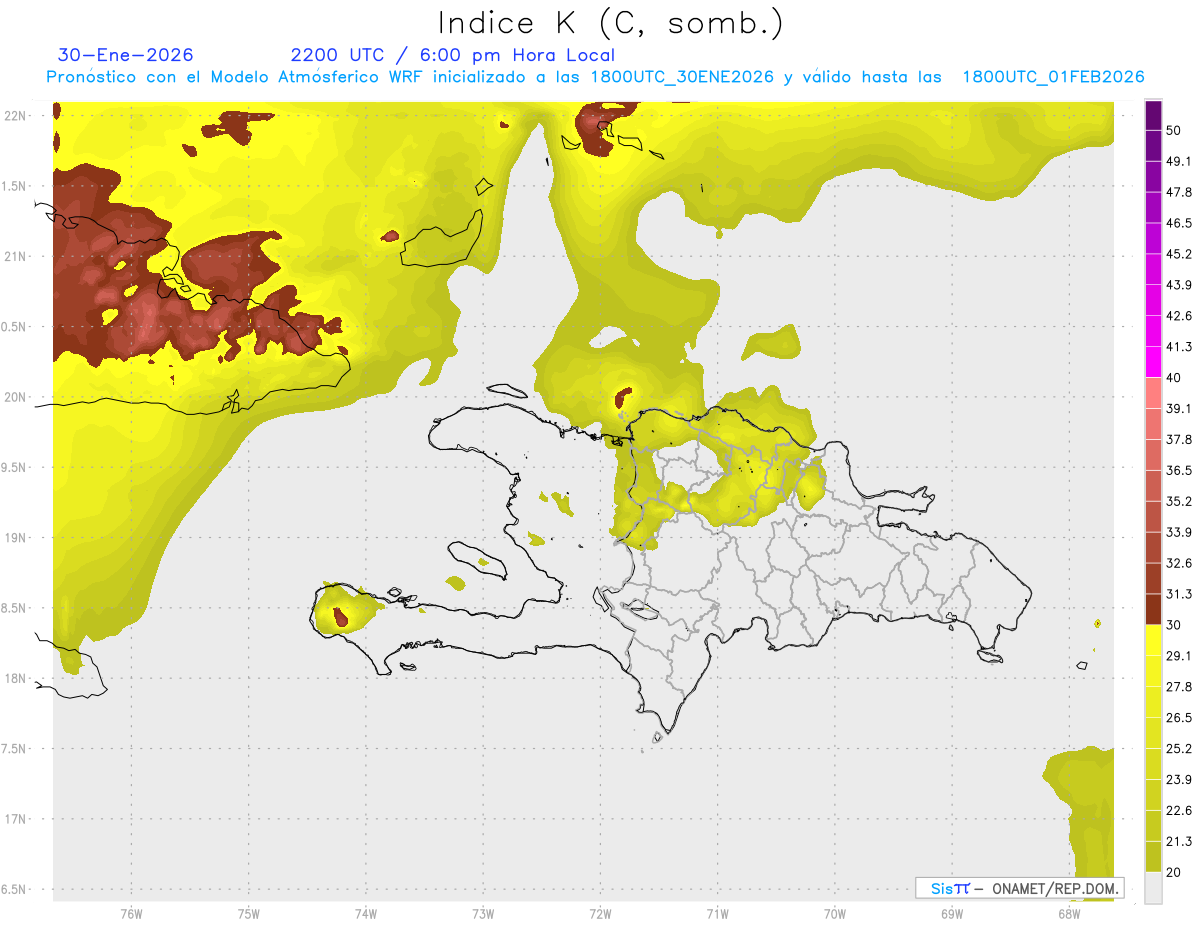1200x927 pixels.
Task: Click the '41.3' legend value
Action: (x=1179, y=347)
